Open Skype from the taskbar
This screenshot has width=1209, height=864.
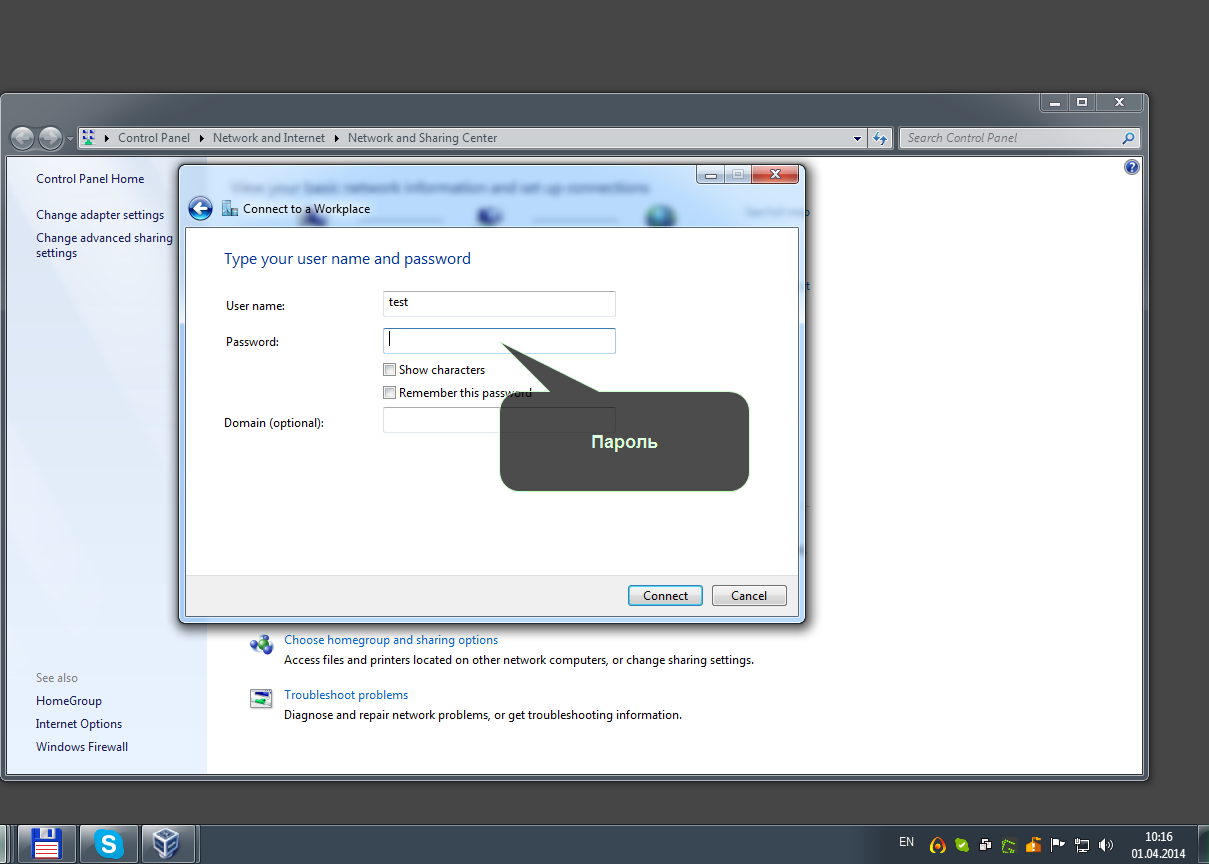pos(108,845)
